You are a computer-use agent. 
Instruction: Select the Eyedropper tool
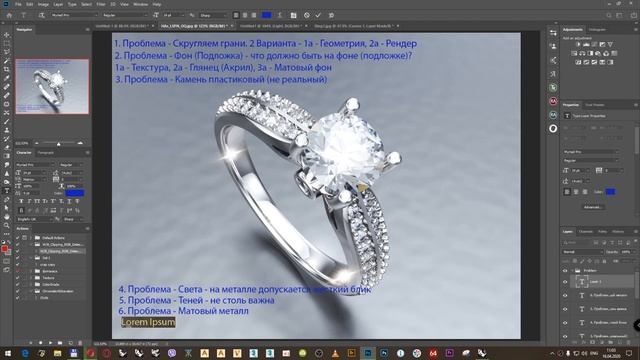[7, 78]
